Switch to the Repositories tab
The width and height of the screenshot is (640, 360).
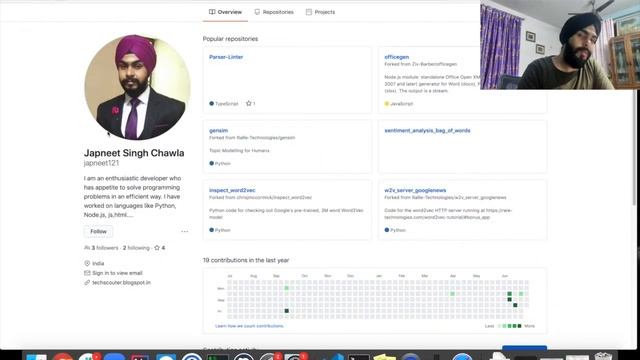point(274,12)
